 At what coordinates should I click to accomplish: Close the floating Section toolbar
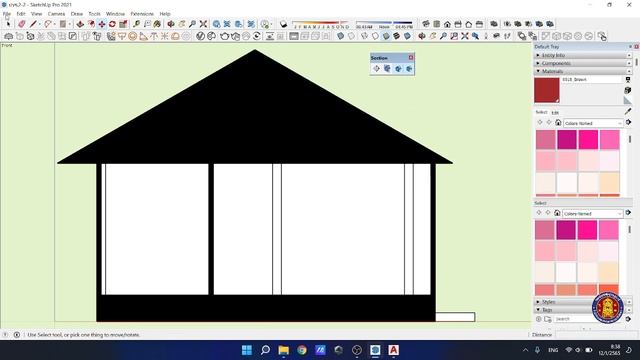tap(411, 58)
